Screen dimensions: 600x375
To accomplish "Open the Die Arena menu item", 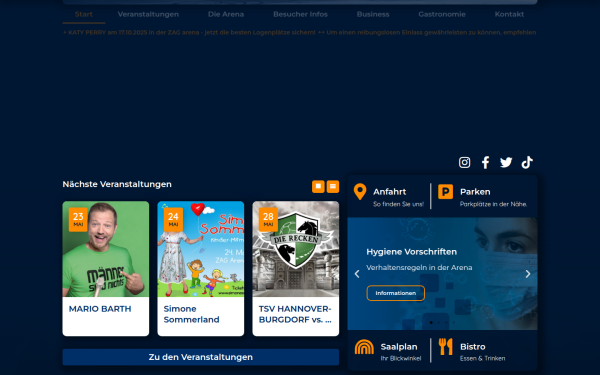I will (x=226, y=15).
